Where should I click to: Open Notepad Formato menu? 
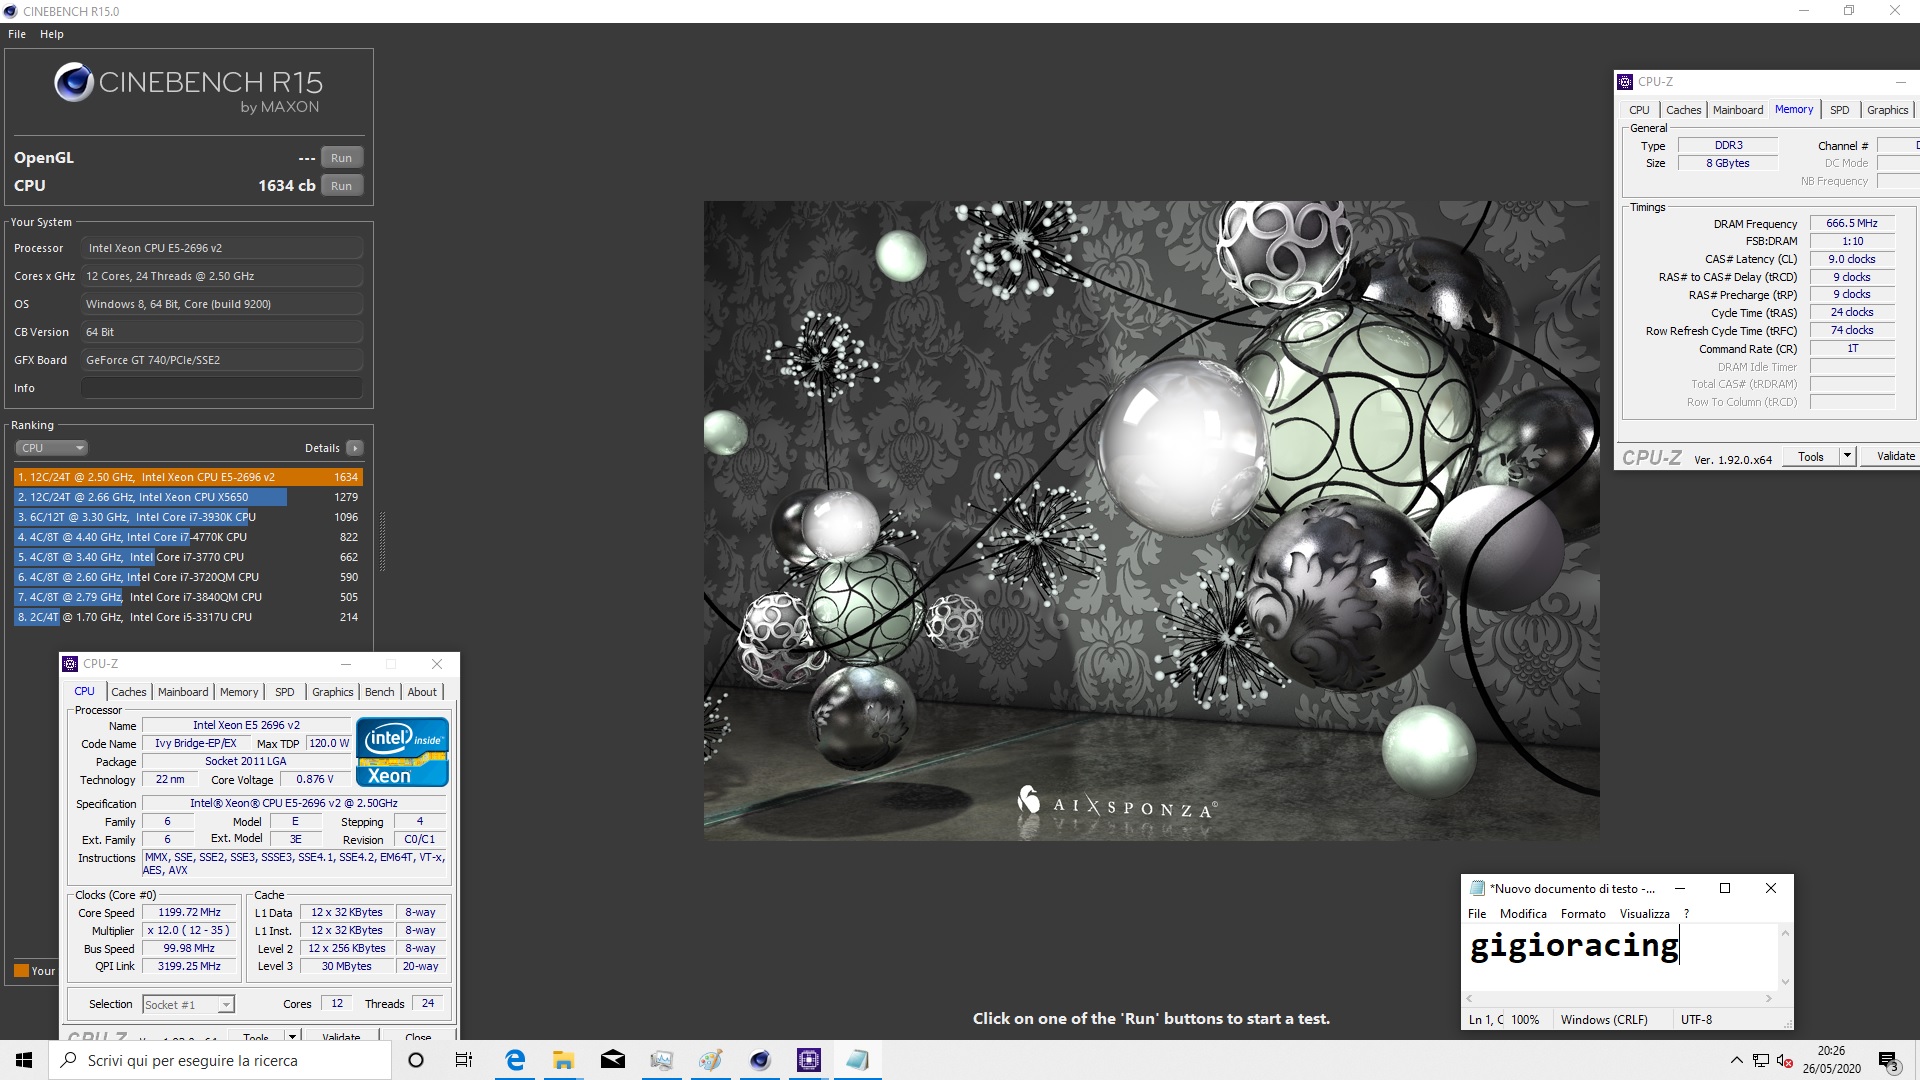point(1583,914)
